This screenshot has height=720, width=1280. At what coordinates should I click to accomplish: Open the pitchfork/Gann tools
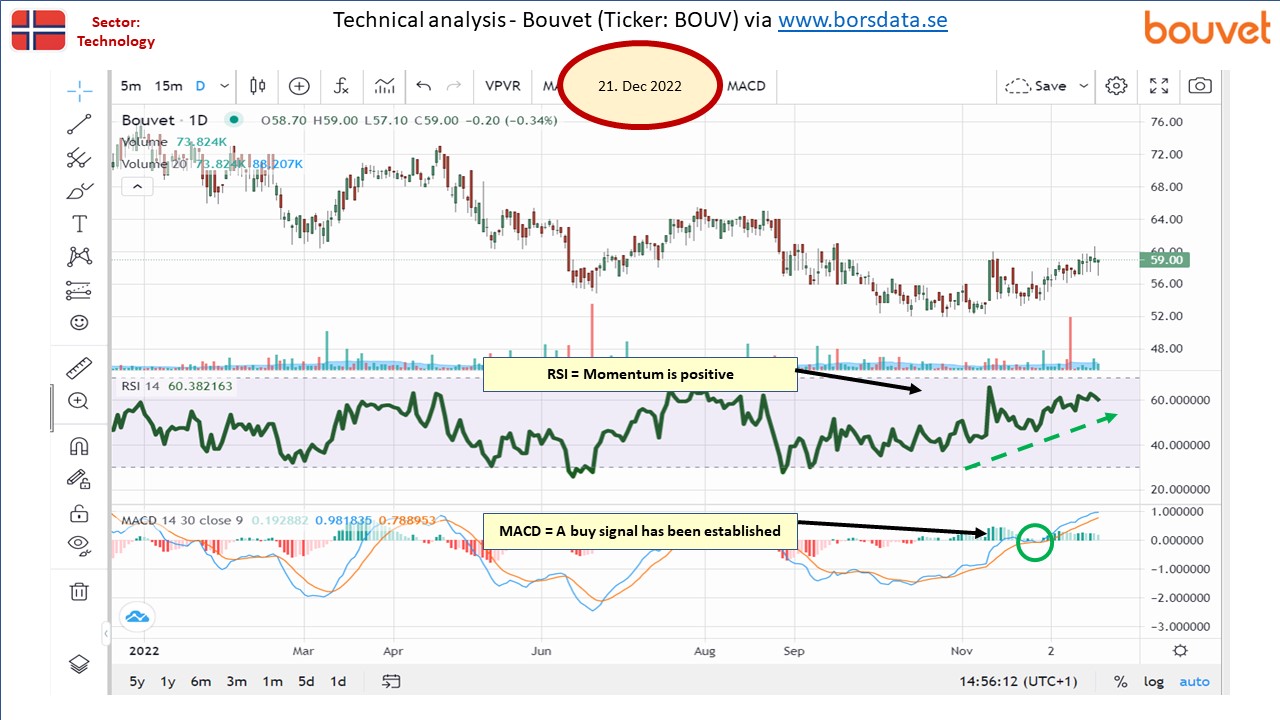(79, 157)
